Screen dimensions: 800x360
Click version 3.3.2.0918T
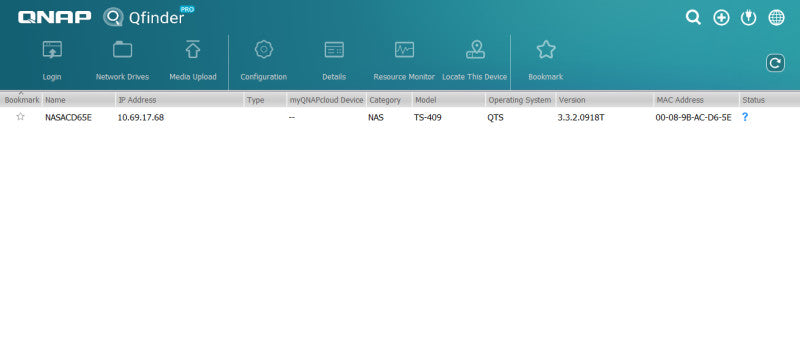click(581, 117)
